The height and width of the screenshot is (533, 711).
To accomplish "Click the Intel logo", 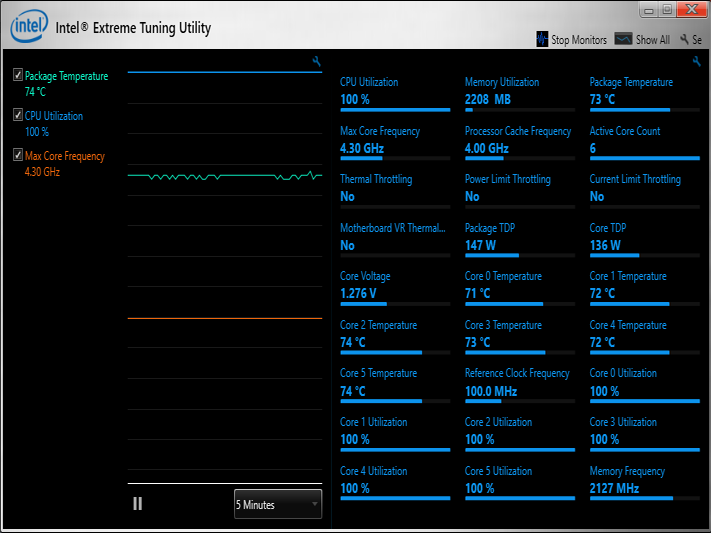I will [x=29, y=26].
